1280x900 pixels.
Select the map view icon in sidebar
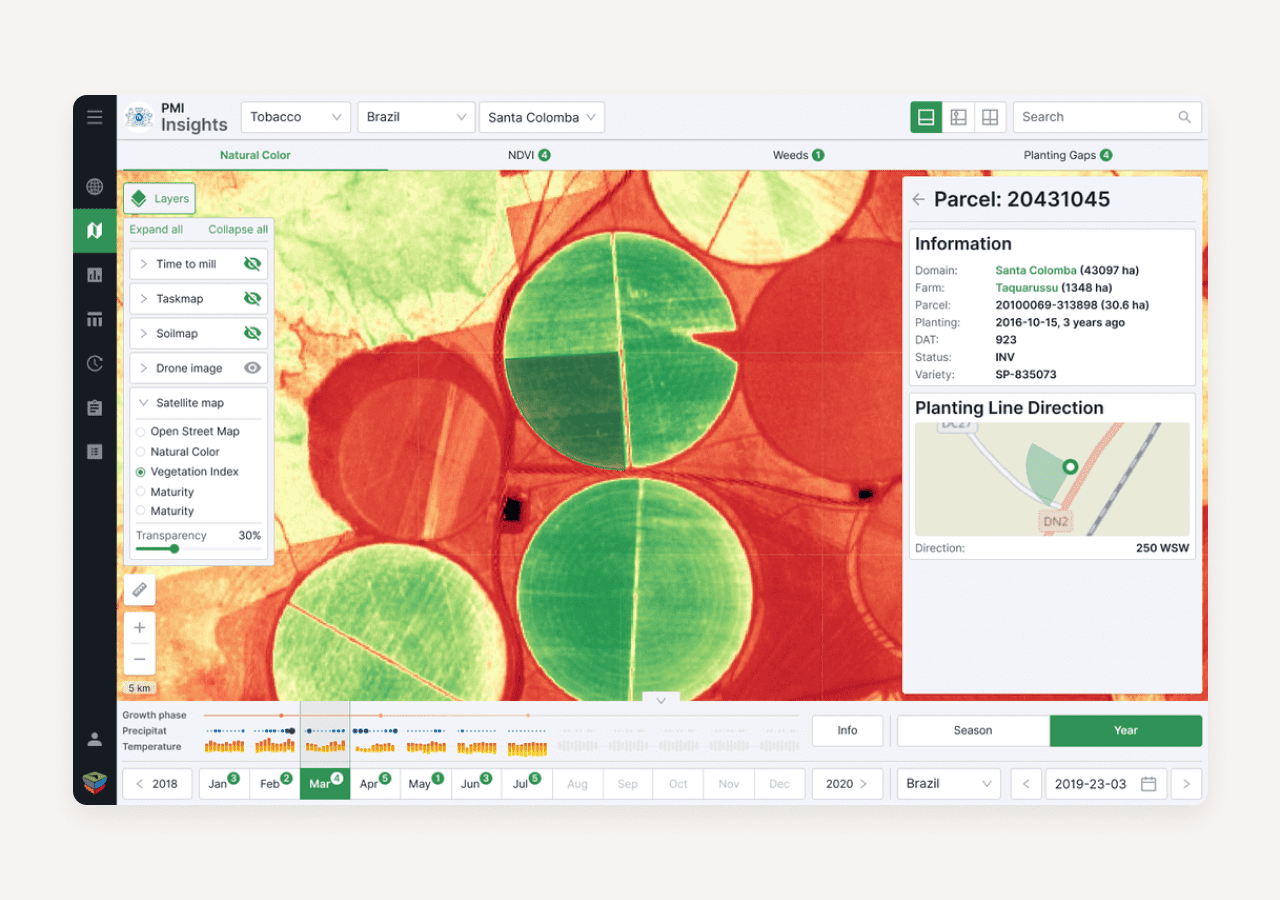click(94, 230)
